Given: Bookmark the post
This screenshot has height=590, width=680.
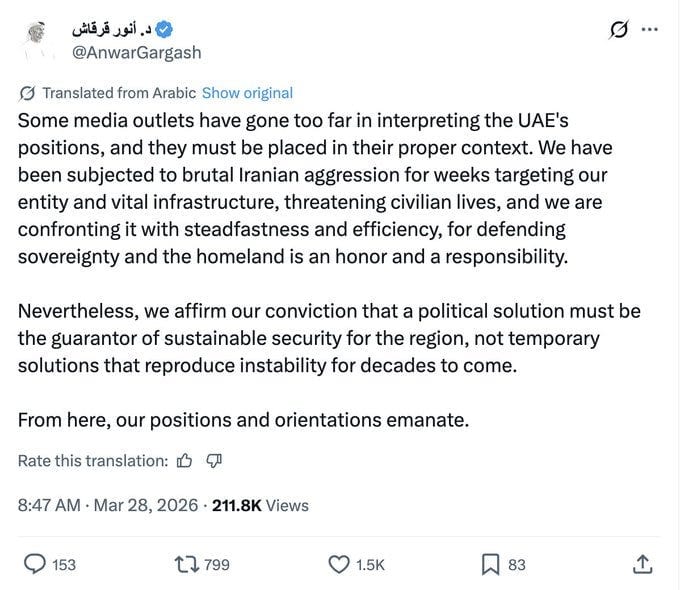Looking at the screenshot, I should 490,564.
